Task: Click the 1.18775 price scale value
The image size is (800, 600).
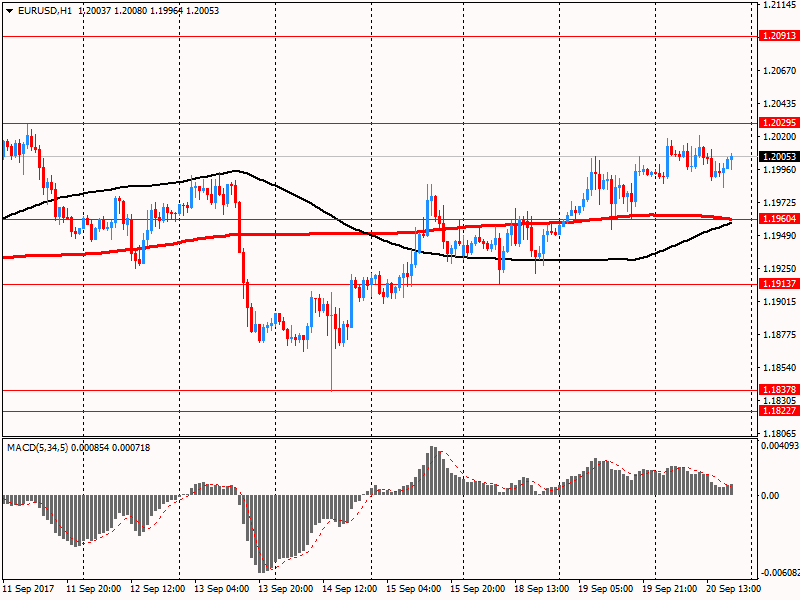Action: click(x=780, y=335)
